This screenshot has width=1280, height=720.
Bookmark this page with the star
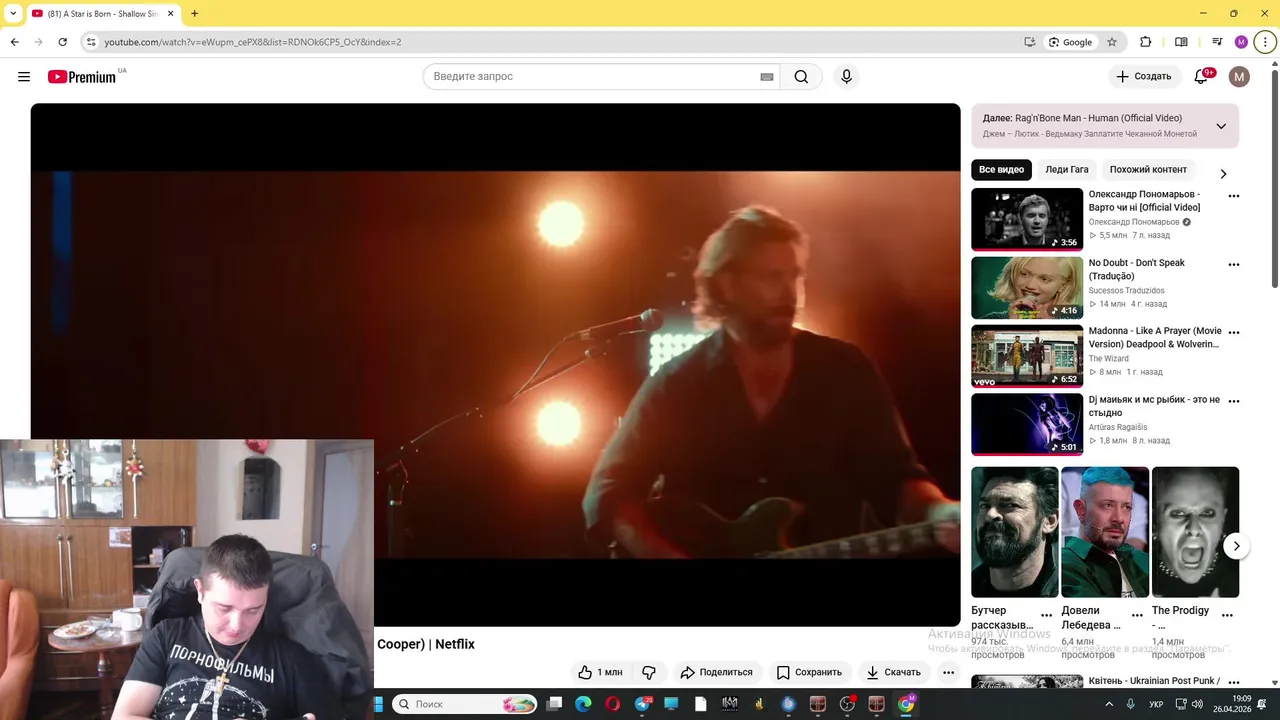(x=1111, y=42)
